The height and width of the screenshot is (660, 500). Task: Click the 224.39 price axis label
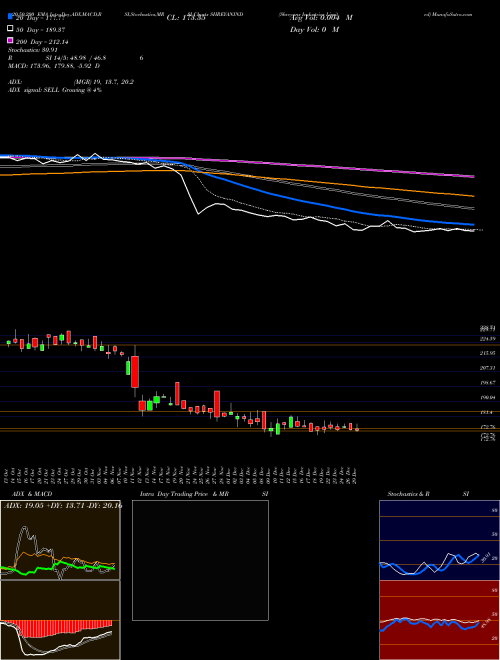(488, 338)
